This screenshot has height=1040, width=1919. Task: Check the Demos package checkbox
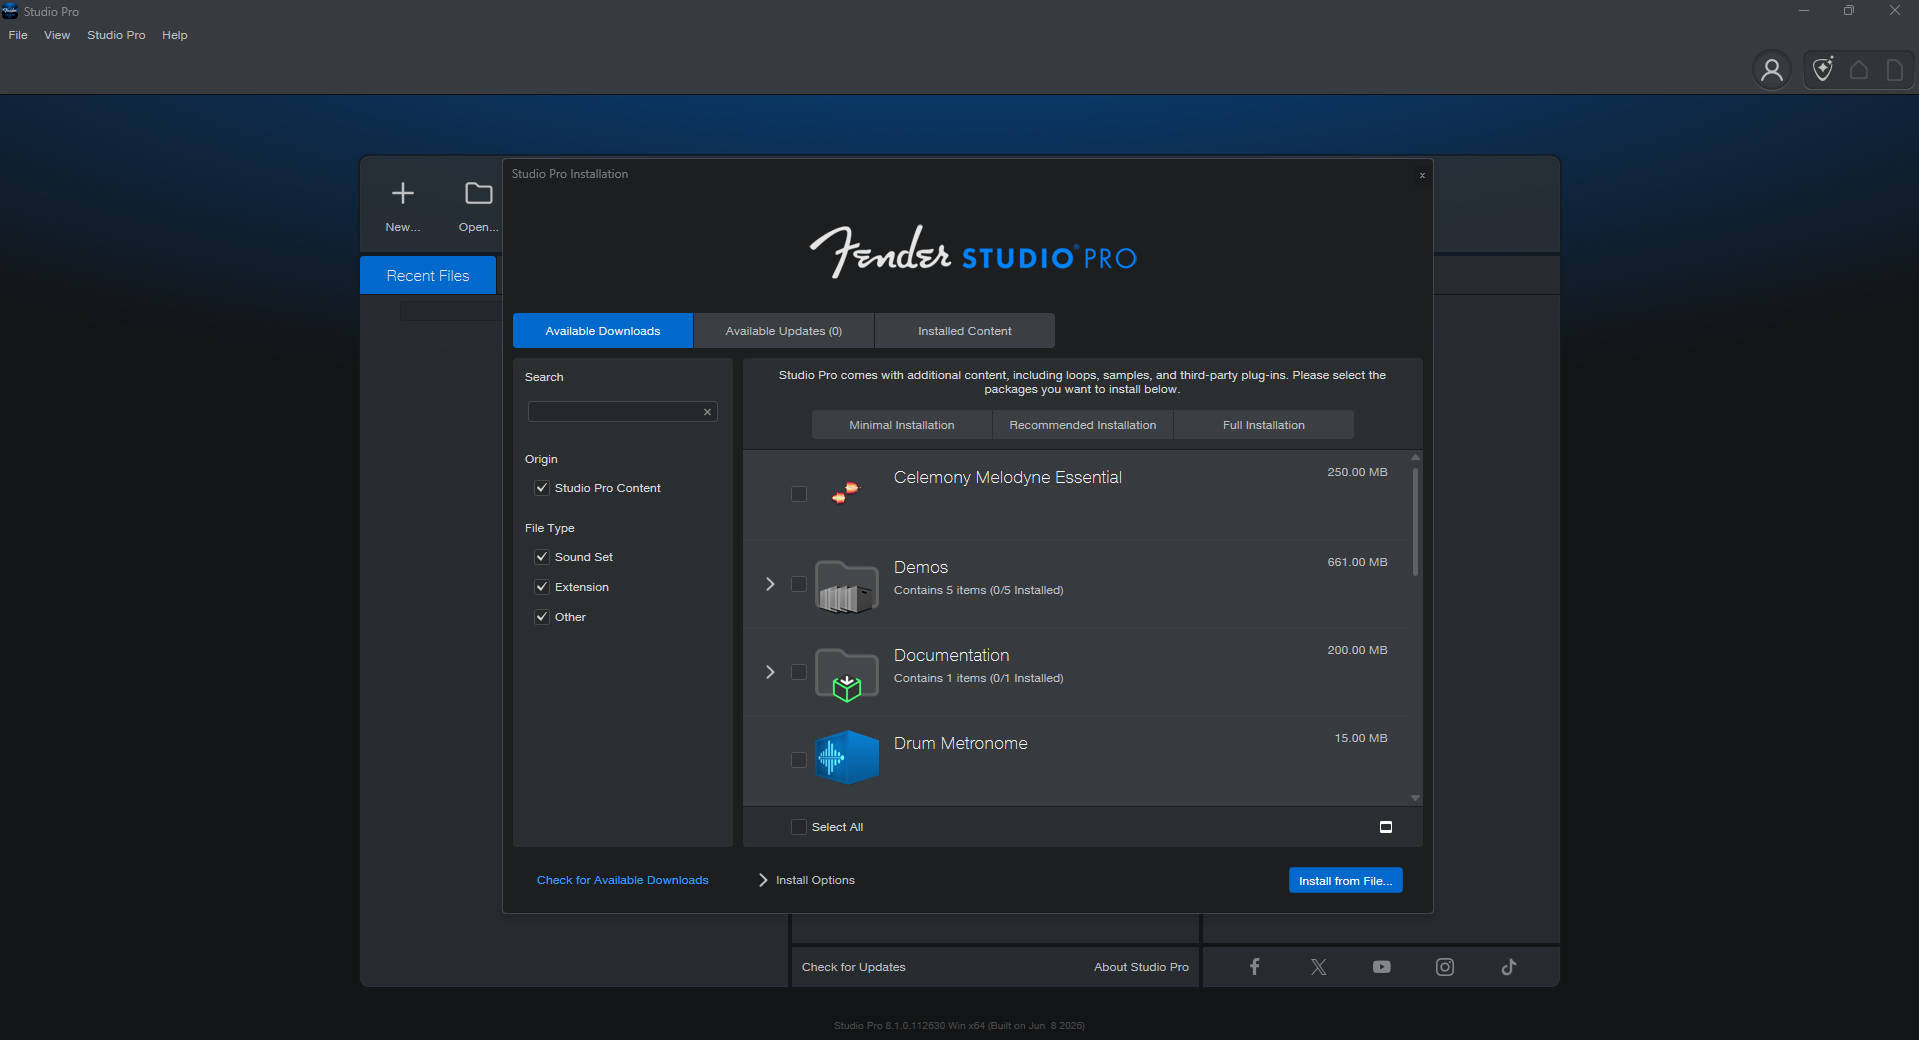coord(799,584)
